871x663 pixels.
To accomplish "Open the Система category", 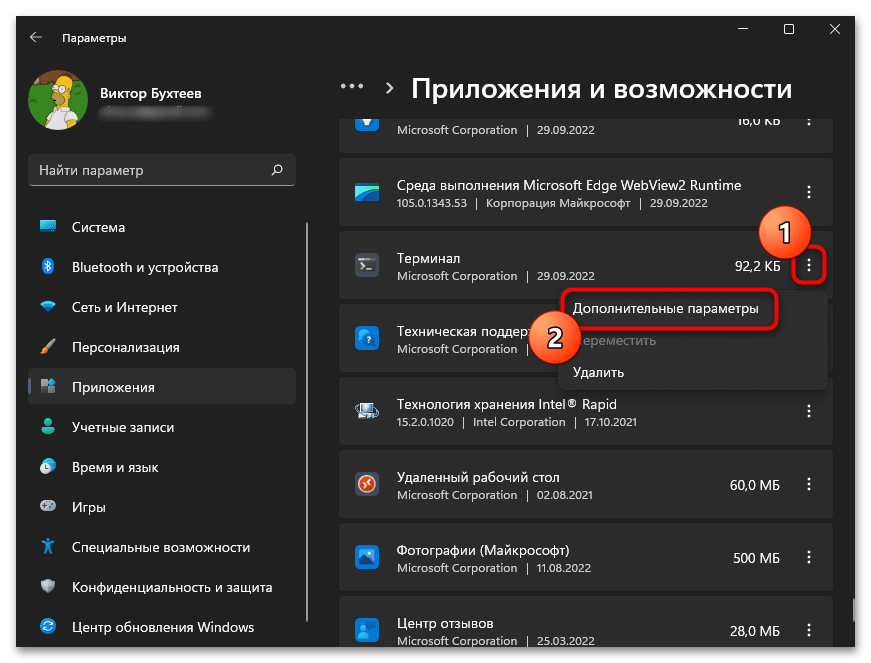I will point(162,227).
